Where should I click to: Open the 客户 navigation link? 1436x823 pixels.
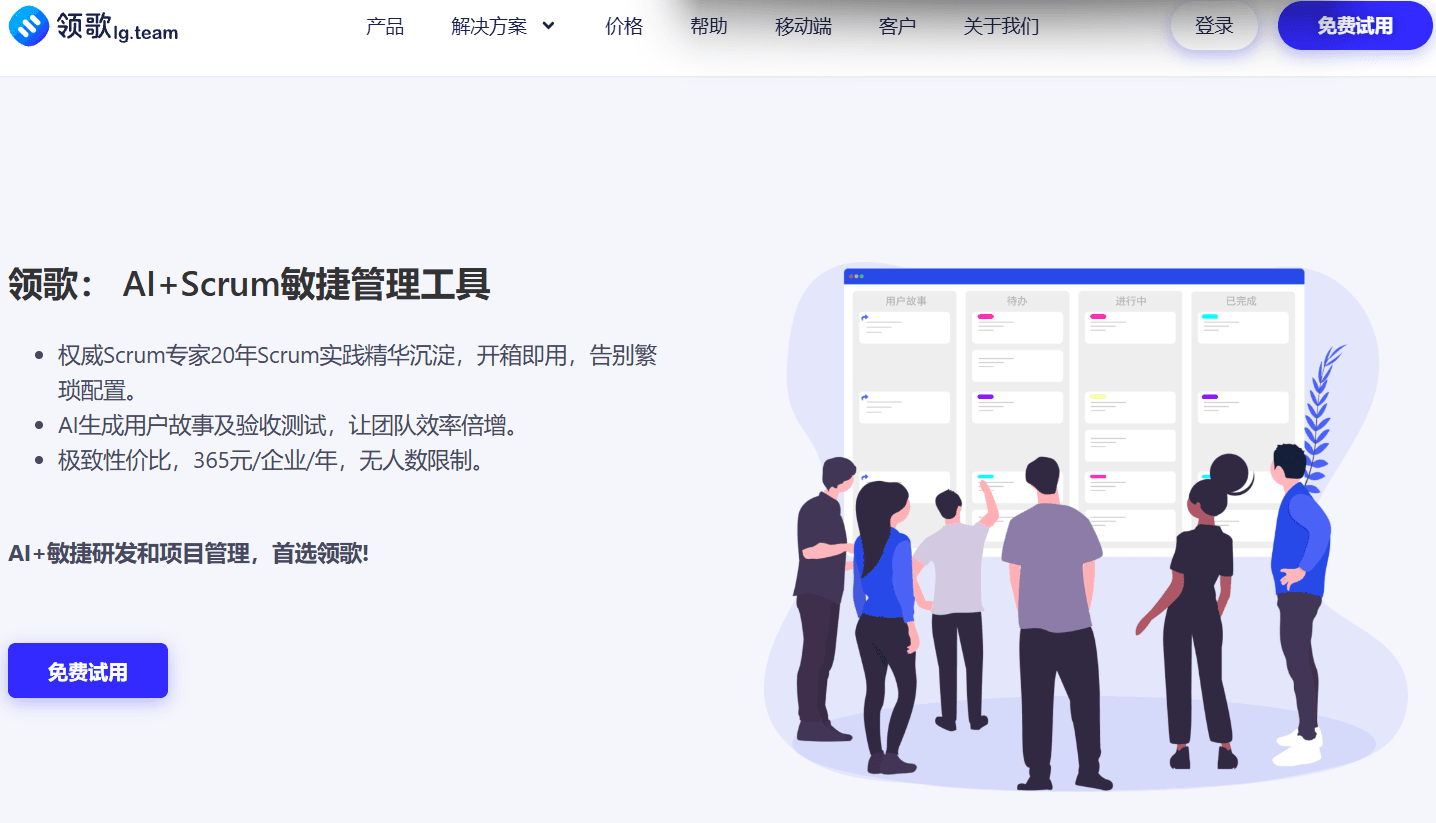(897, 27)
